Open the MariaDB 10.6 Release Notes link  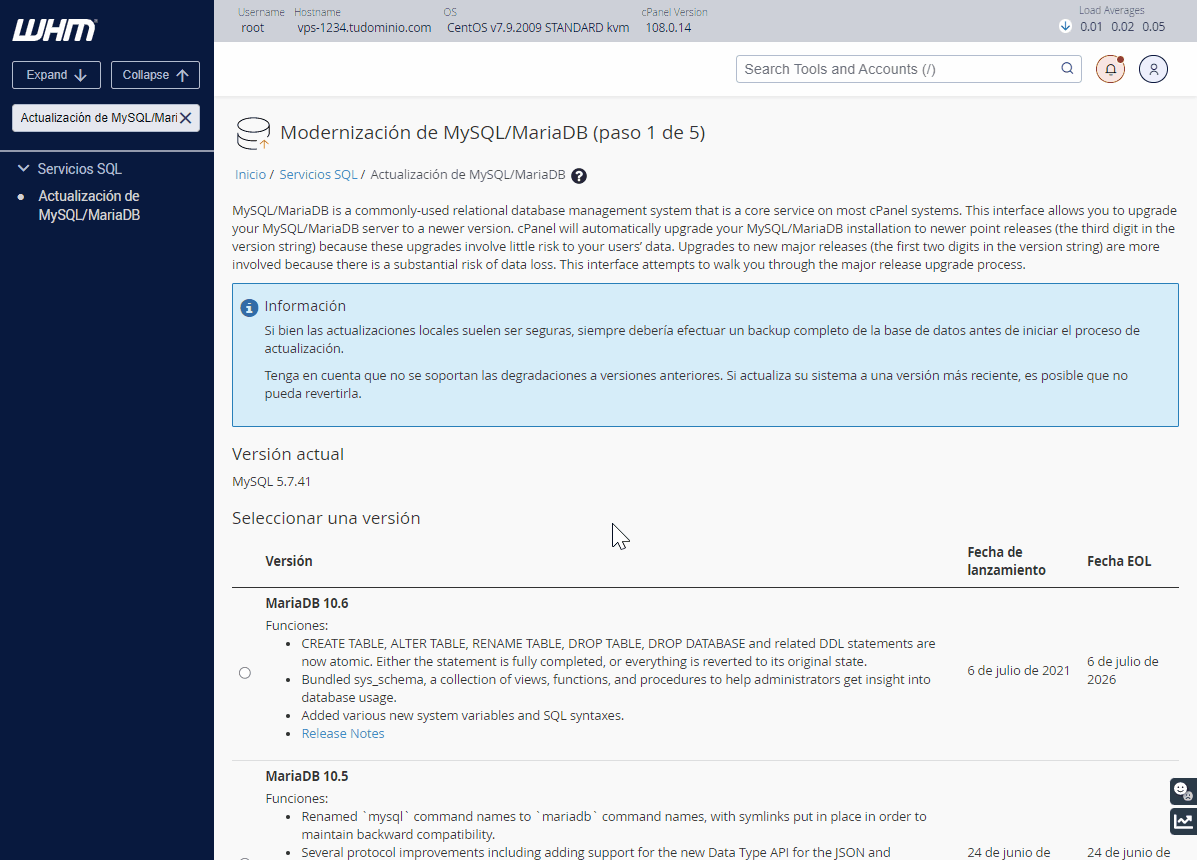coord(343,733)
